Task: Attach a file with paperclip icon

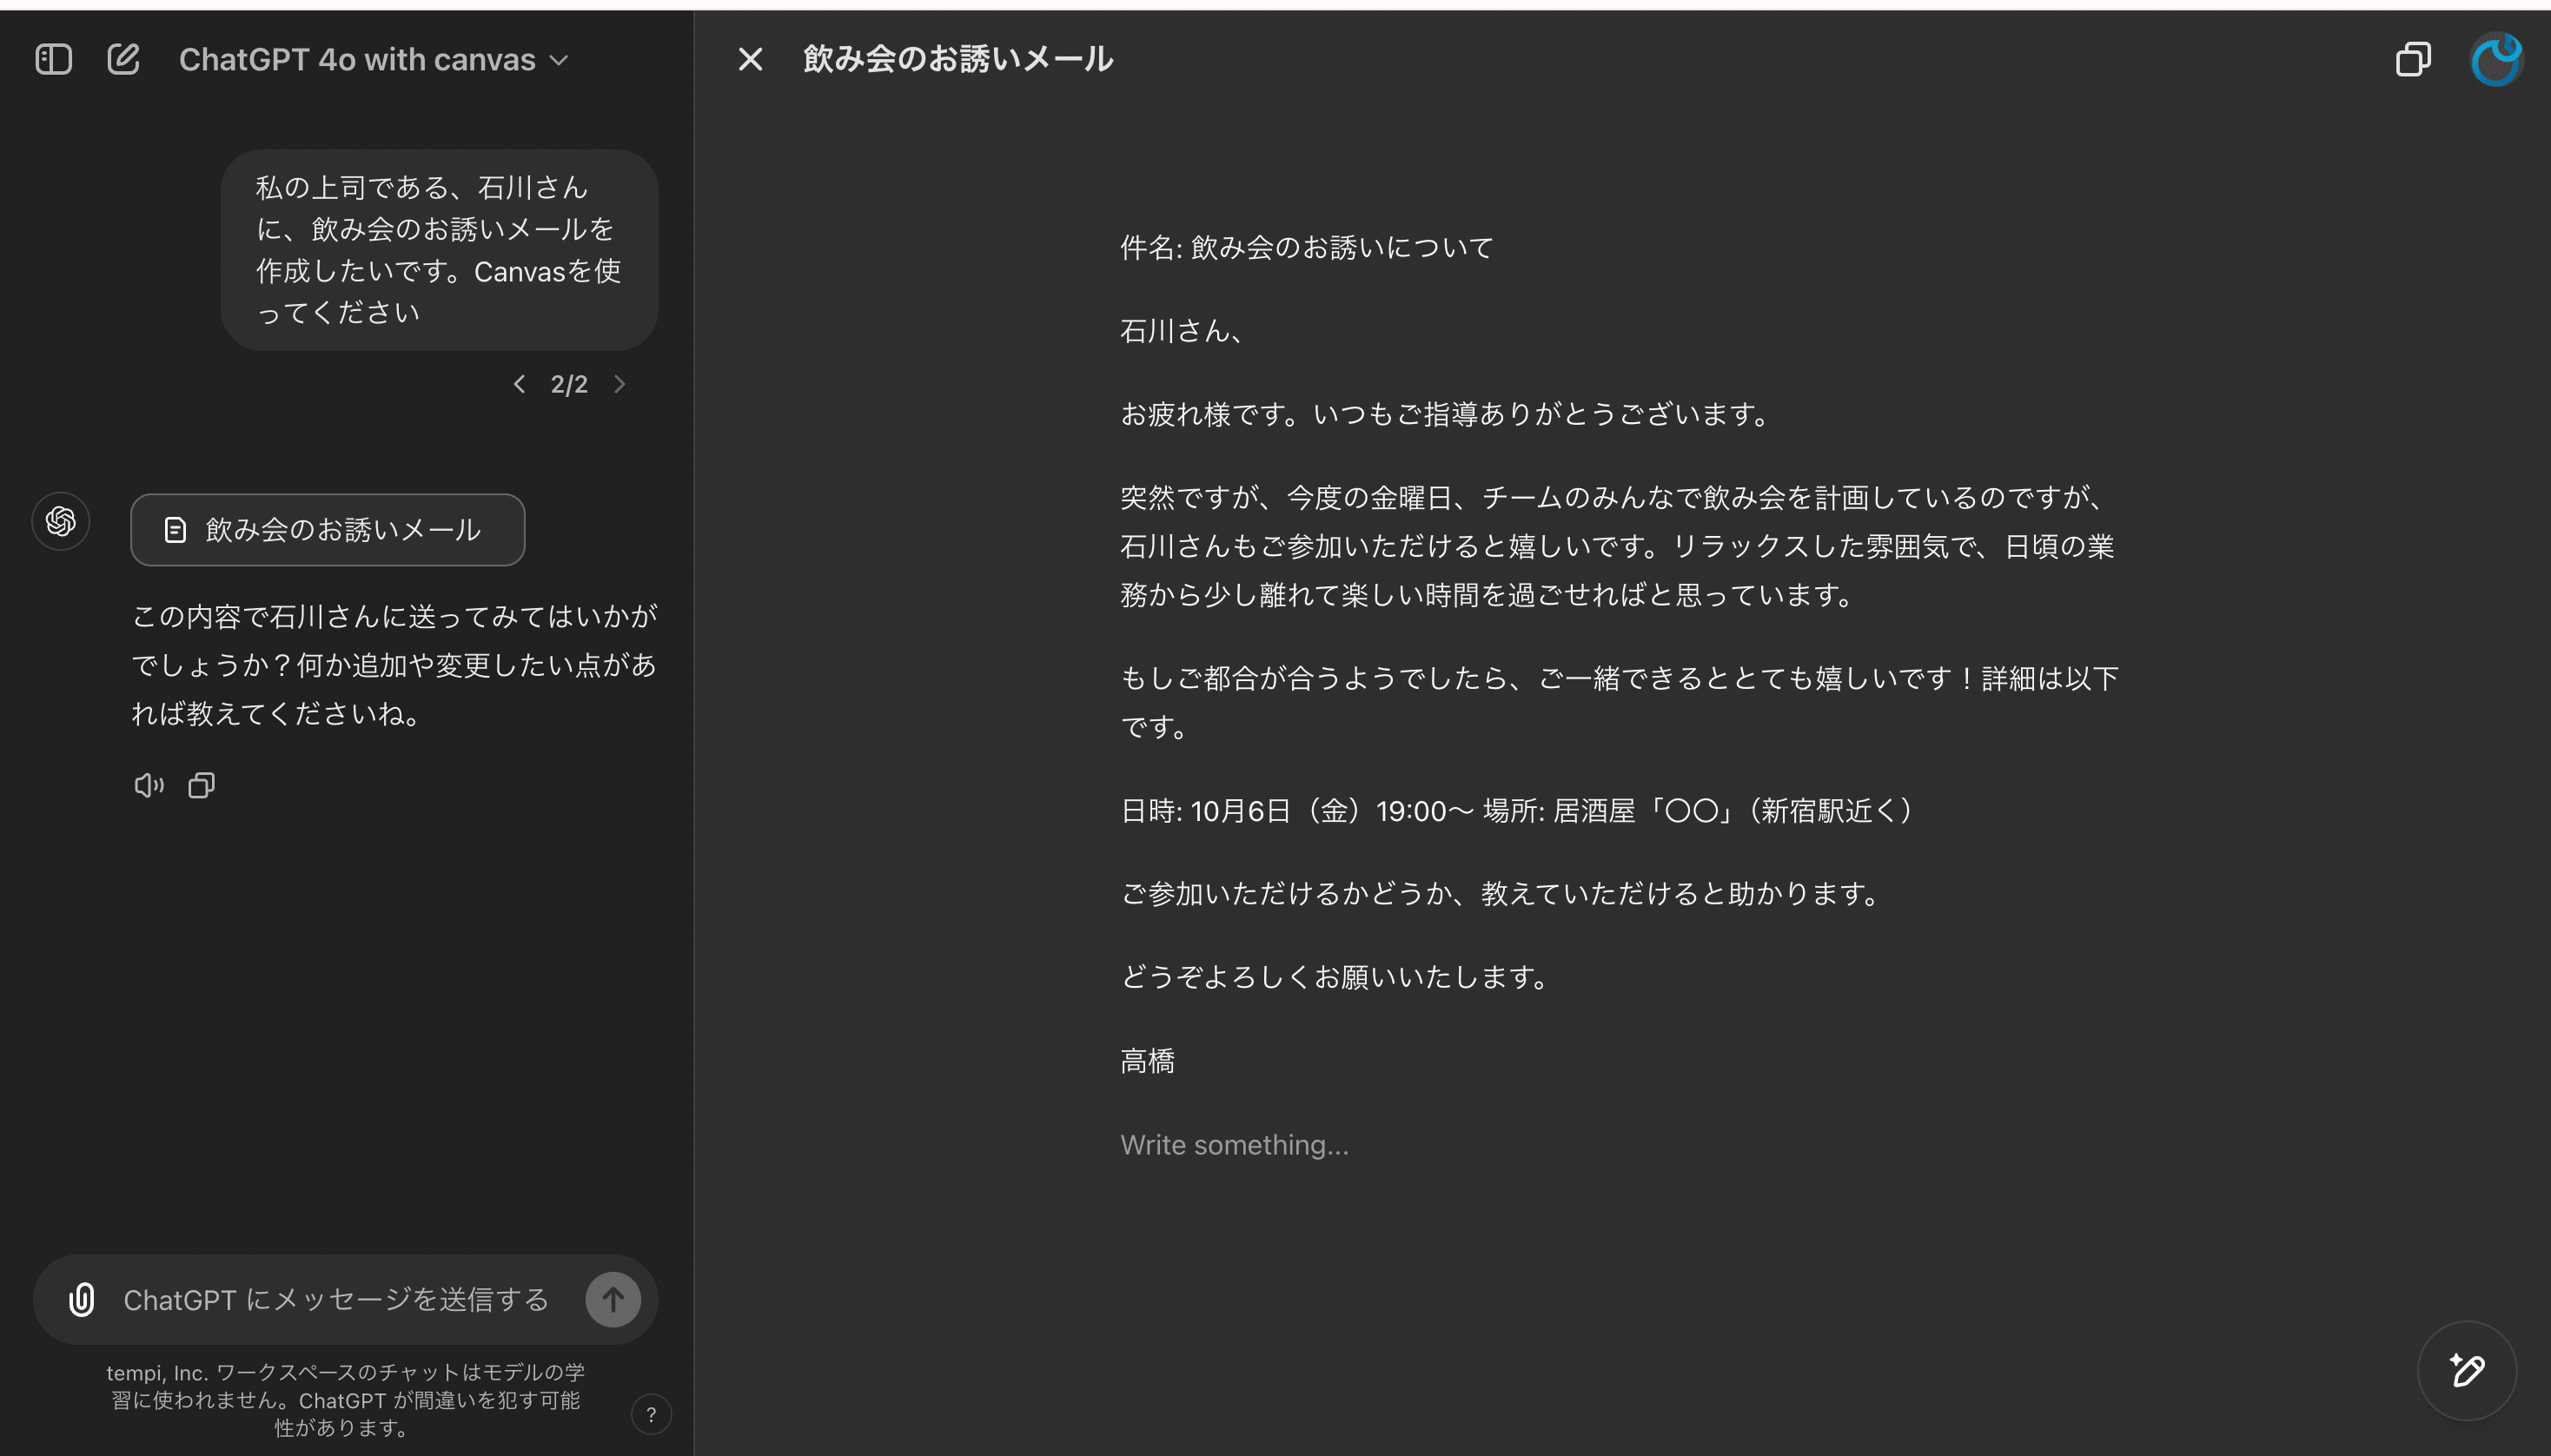Action: point(82,1299)
